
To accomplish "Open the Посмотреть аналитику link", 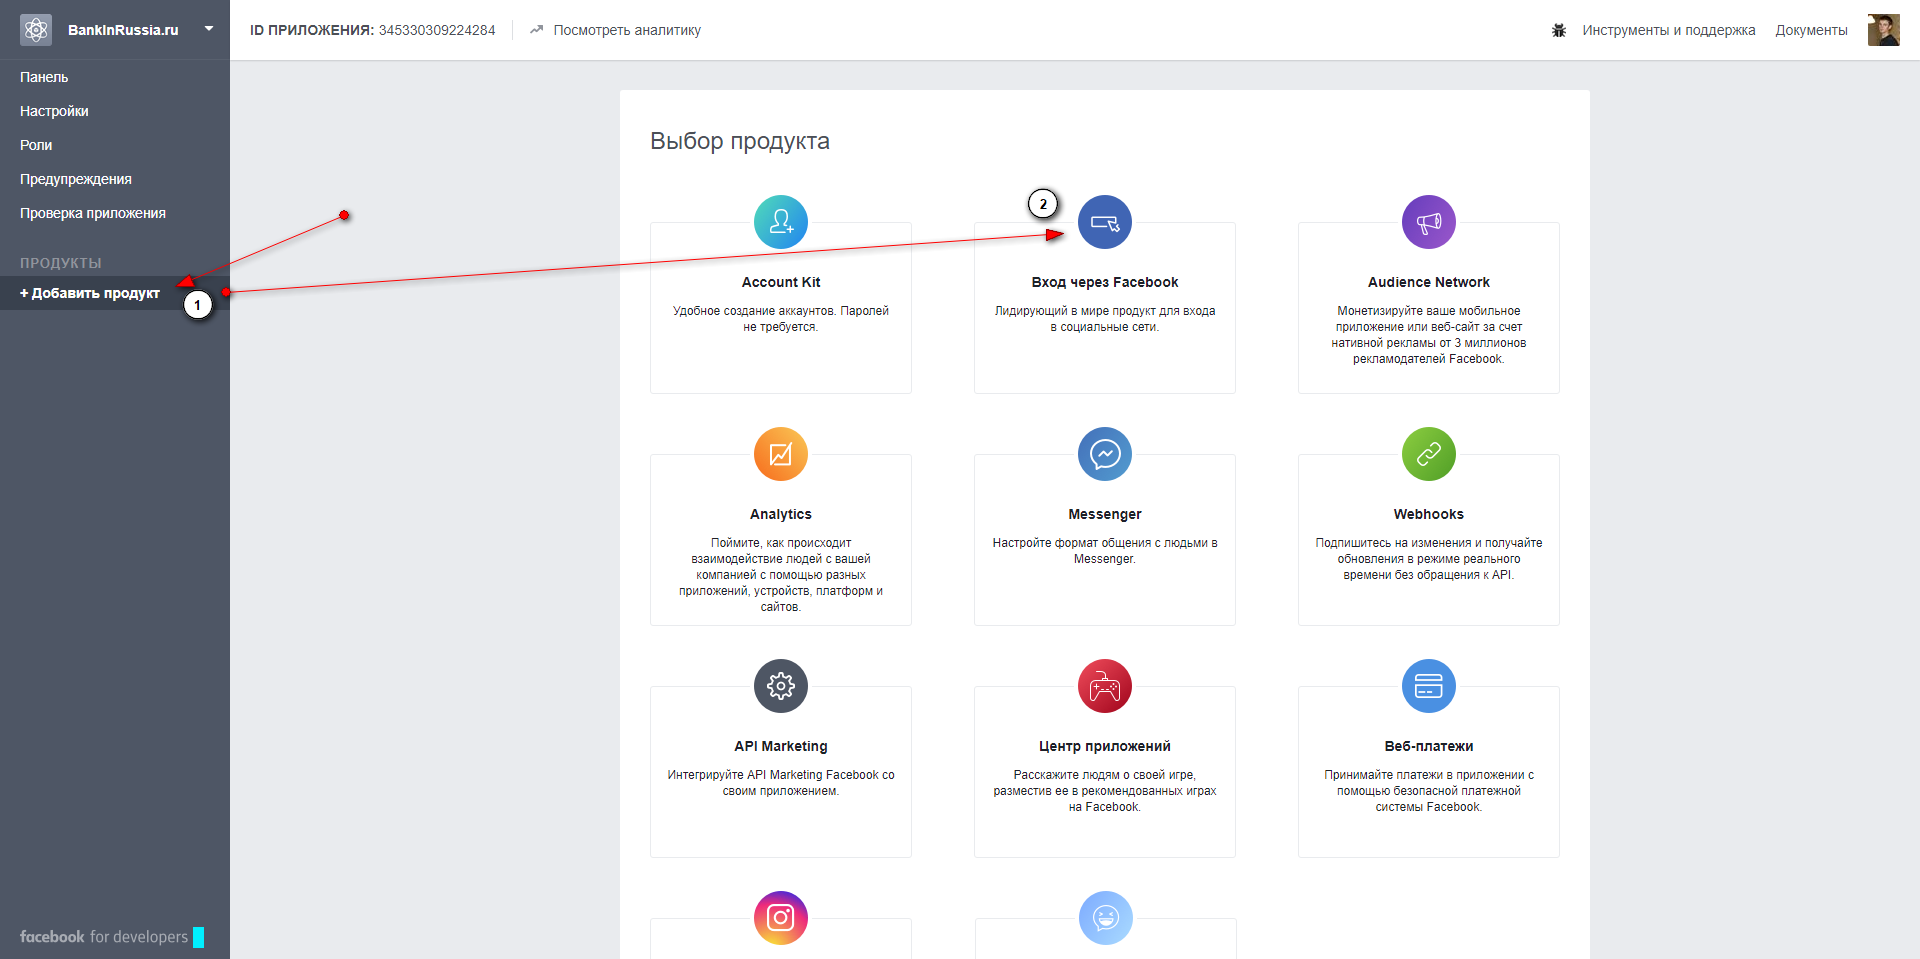I will tap(627, 30).
